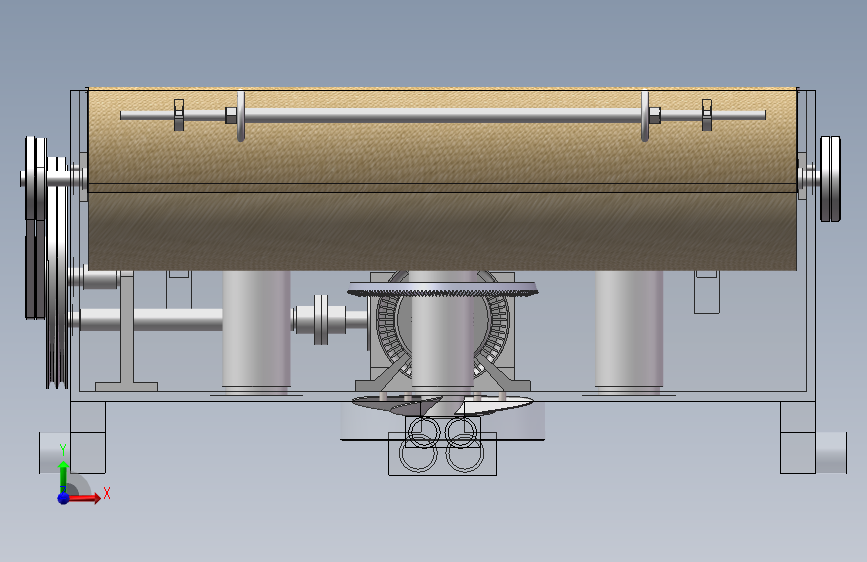Click the blue Z axis ball at triad origin

(63, 498)
